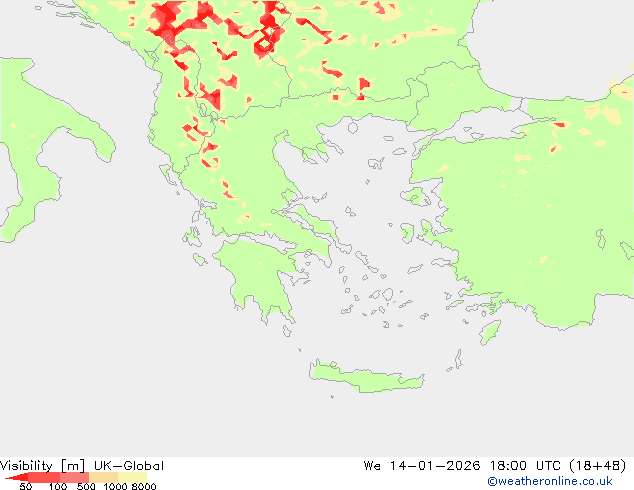The image size is (634, 490).
Task: Click the "500" legend value
Action: click(x=86, y=486)
